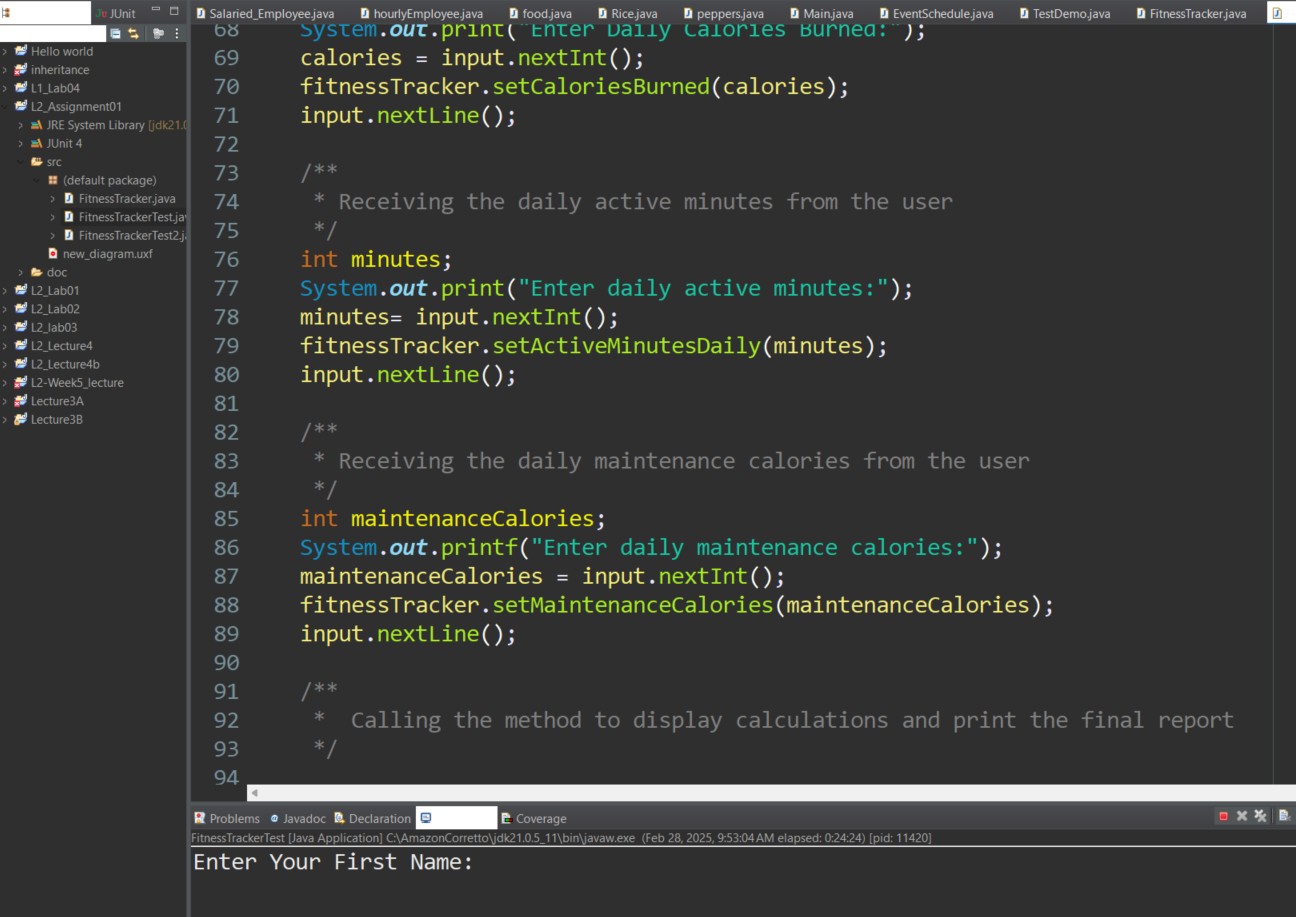Click the Remove Launch X icon in console
The height and width of the screenshot is (917, 1296).
1242,817
